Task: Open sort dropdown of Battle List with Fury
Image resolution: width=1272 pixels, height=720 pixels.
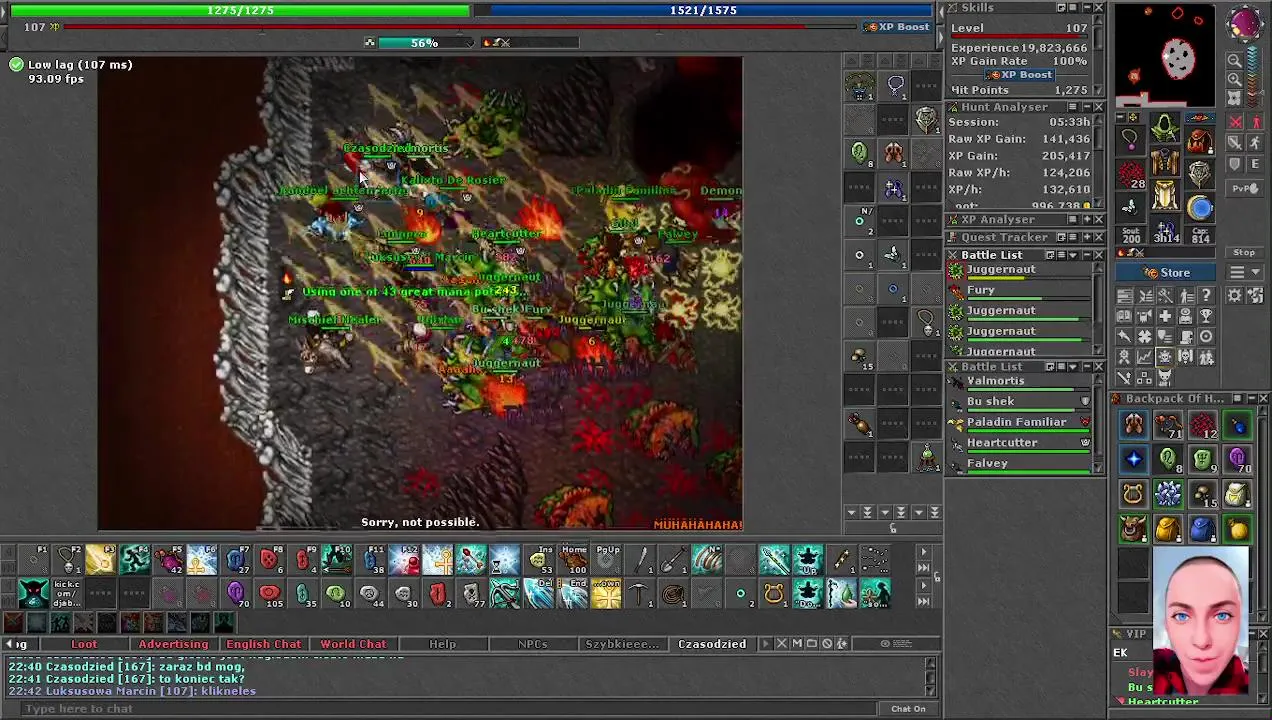Action: click(x=1071, y=255)
